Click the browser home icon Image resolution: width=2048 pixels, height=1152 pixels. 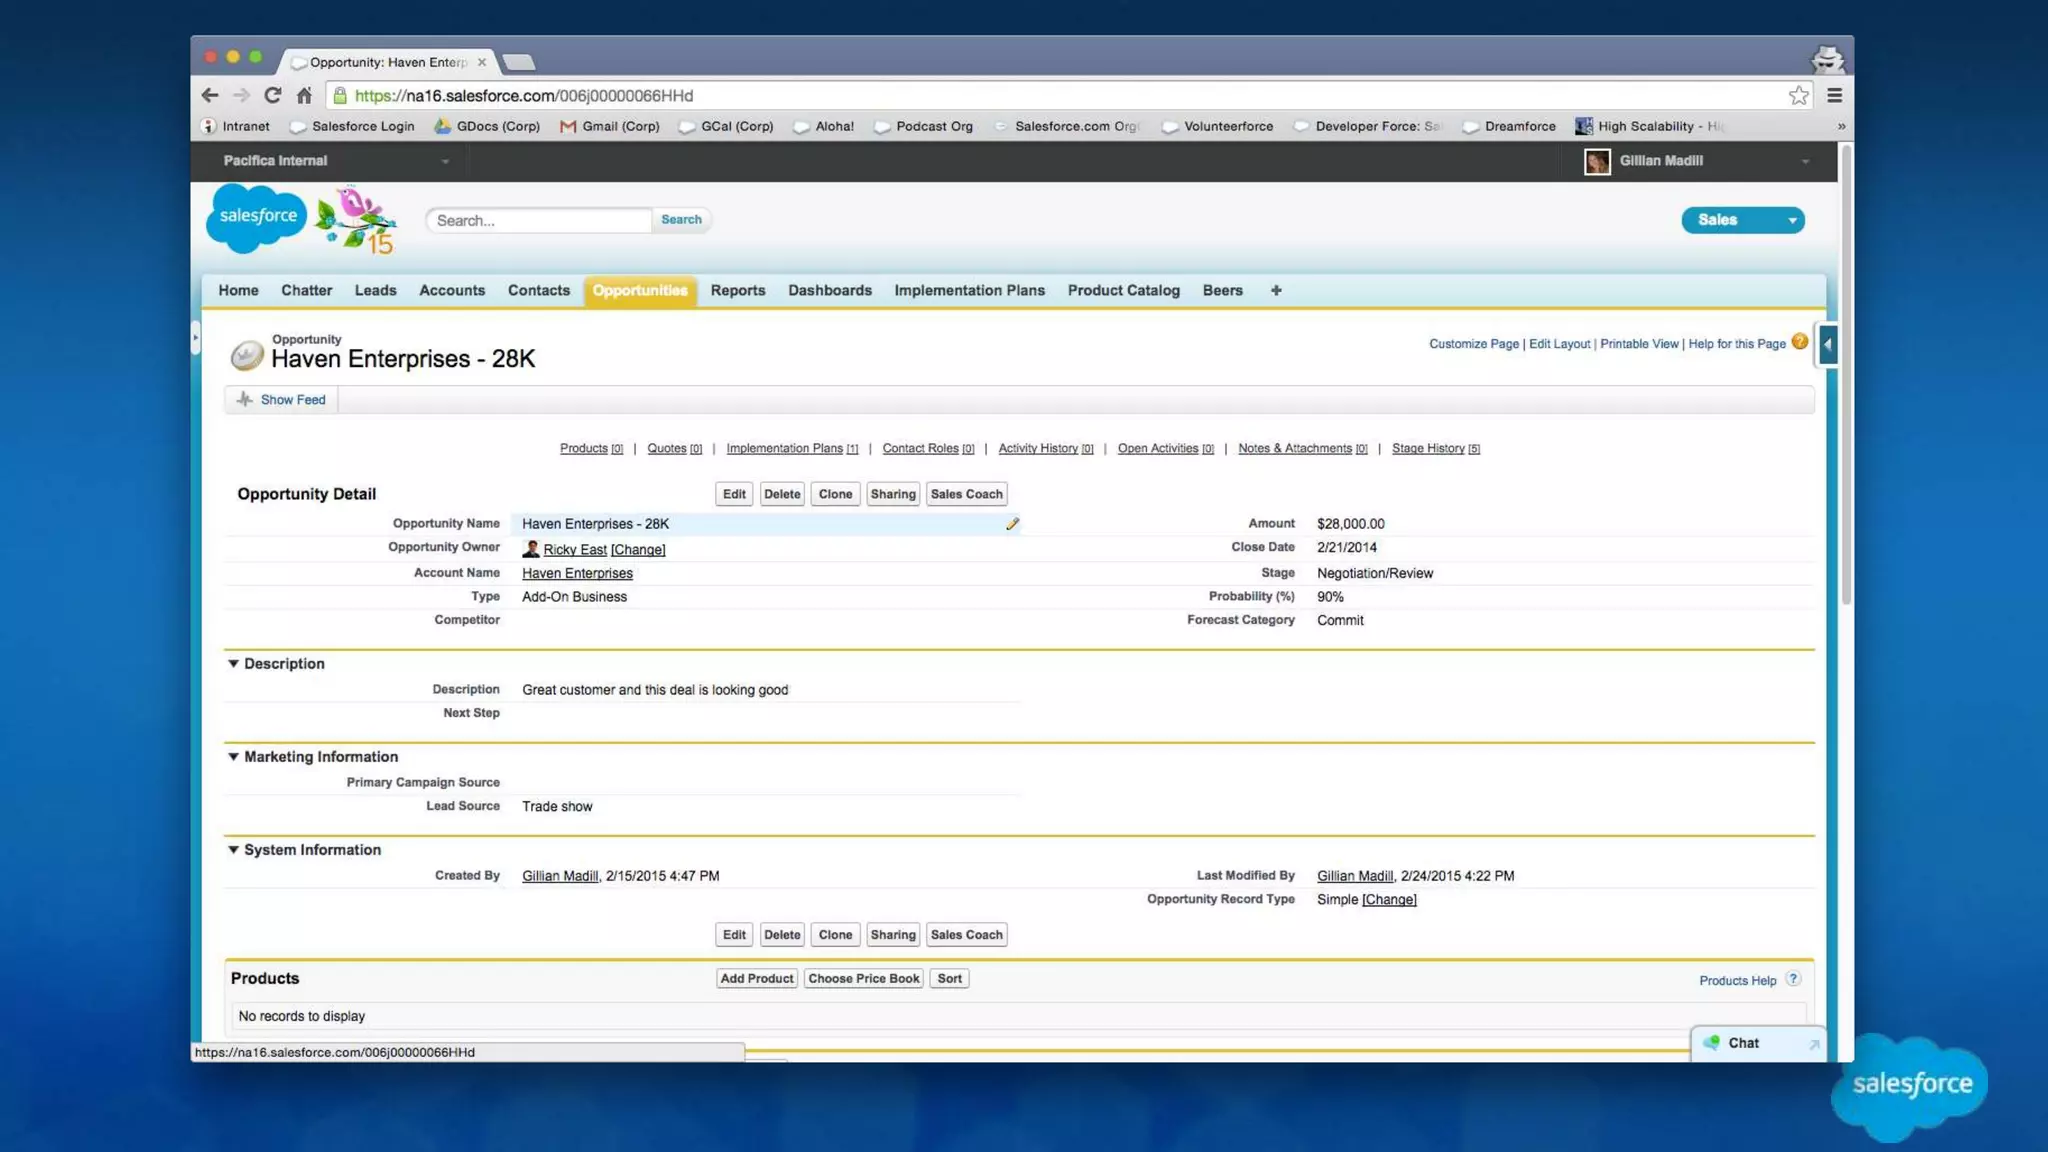pos(304,95)
